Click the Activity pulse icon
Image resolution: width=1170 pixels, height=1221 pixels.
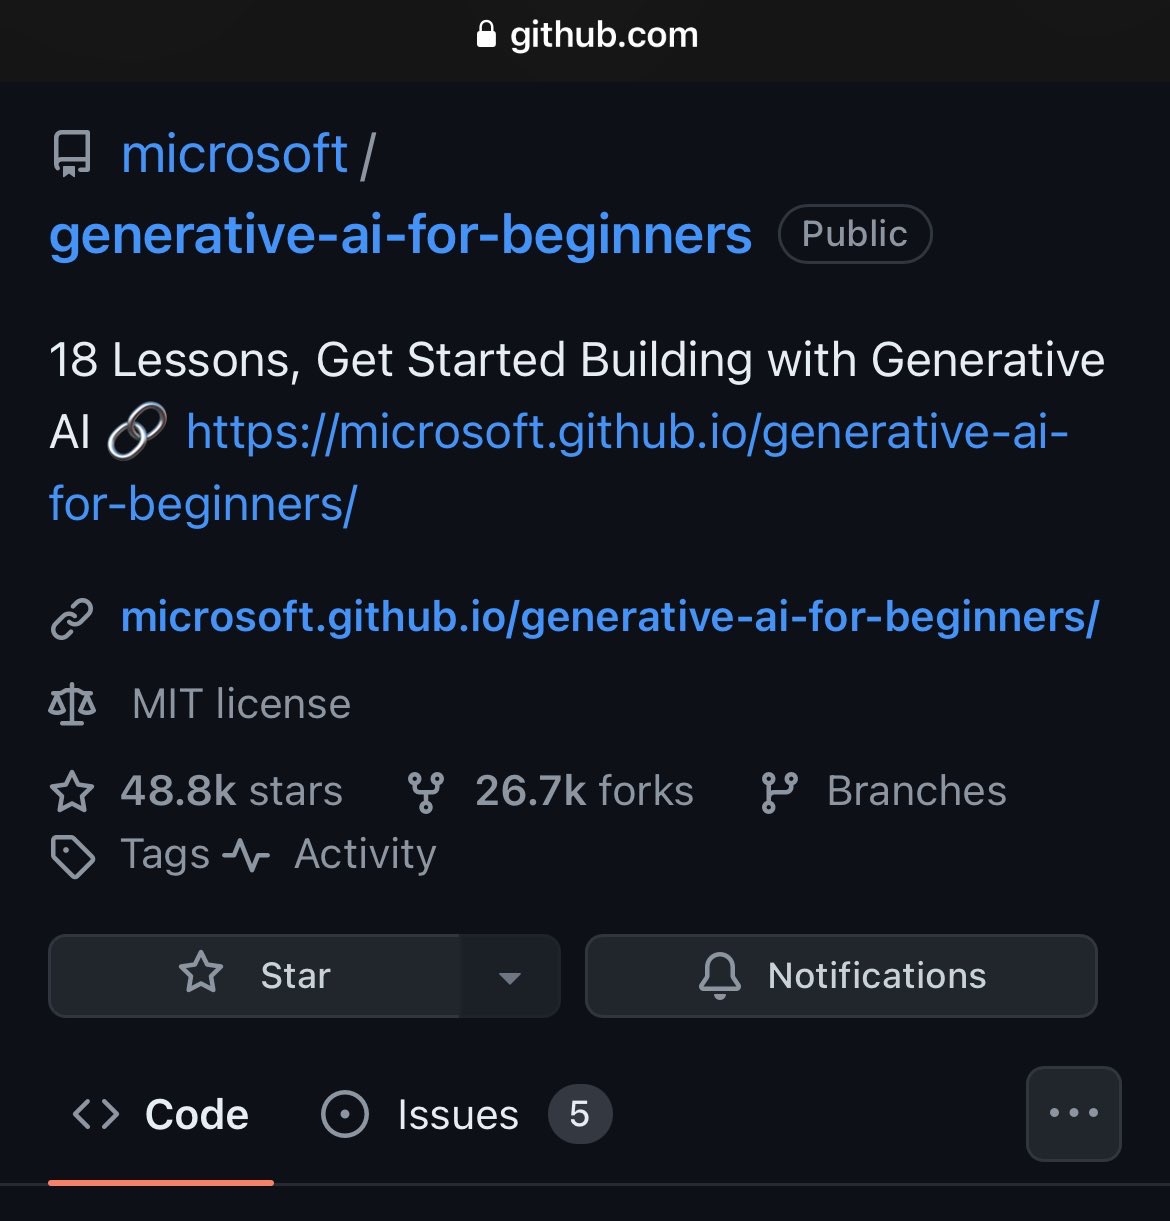click(246, 856)
